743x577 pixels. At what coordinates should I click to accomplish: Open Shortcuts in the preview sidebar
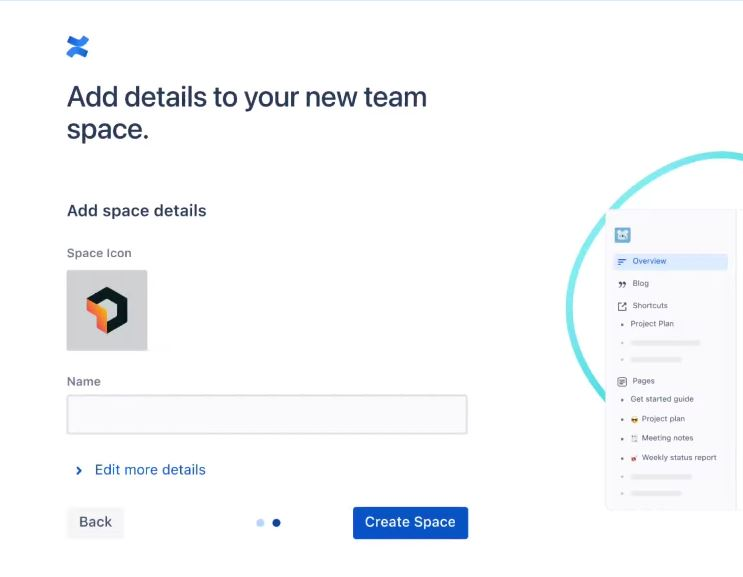pos(650,306)
